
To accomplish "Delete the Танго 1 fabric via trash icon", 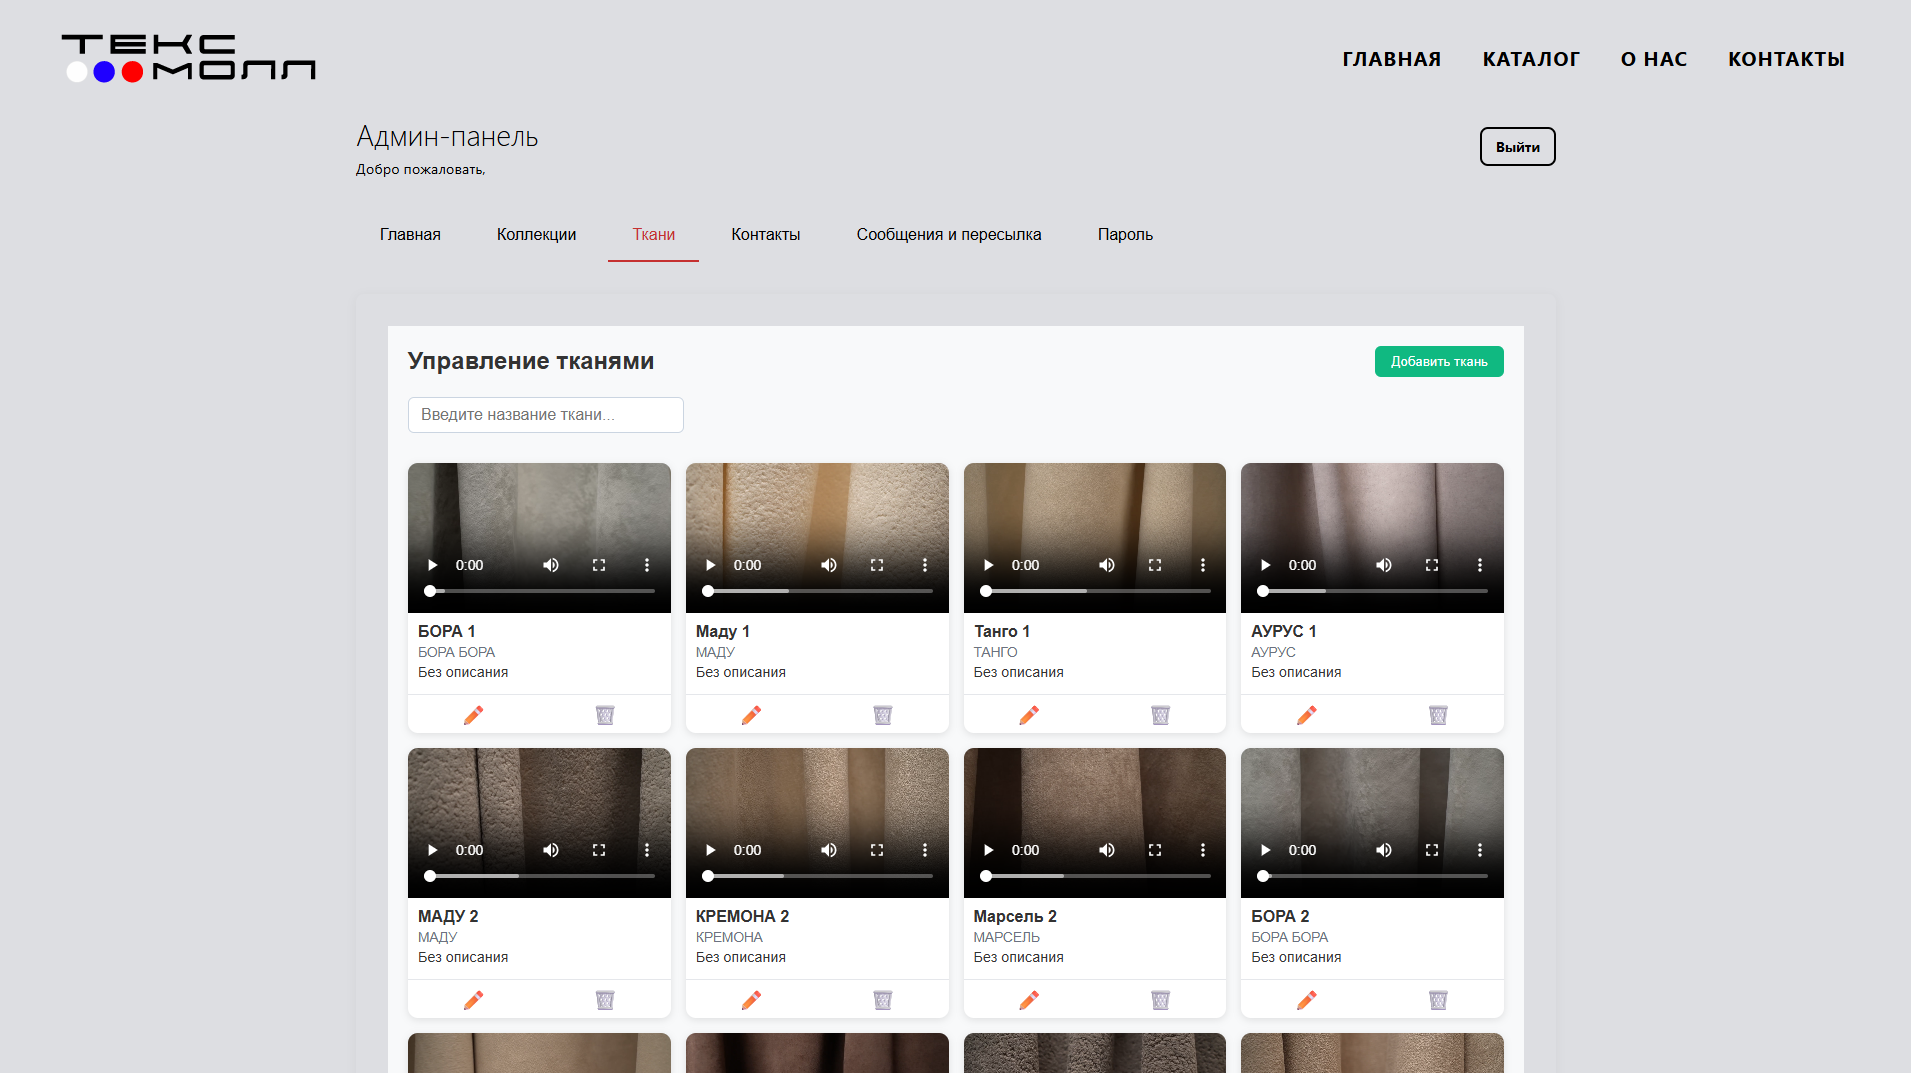I will [1161, 715].
